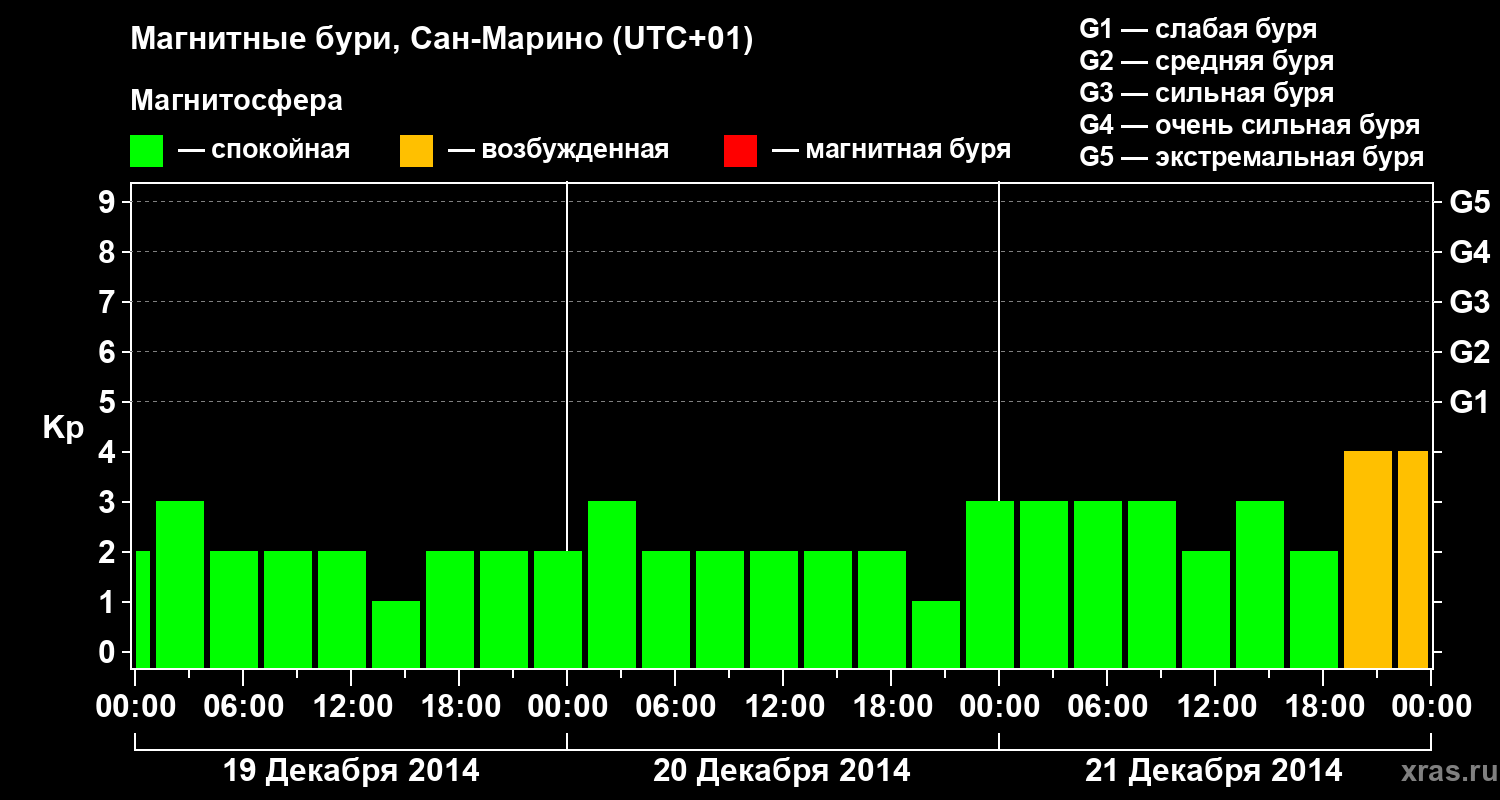1500x800 pixels.
Task: Click the orange "возбужденная" legend swatch
Action: [x=416, y=151]
